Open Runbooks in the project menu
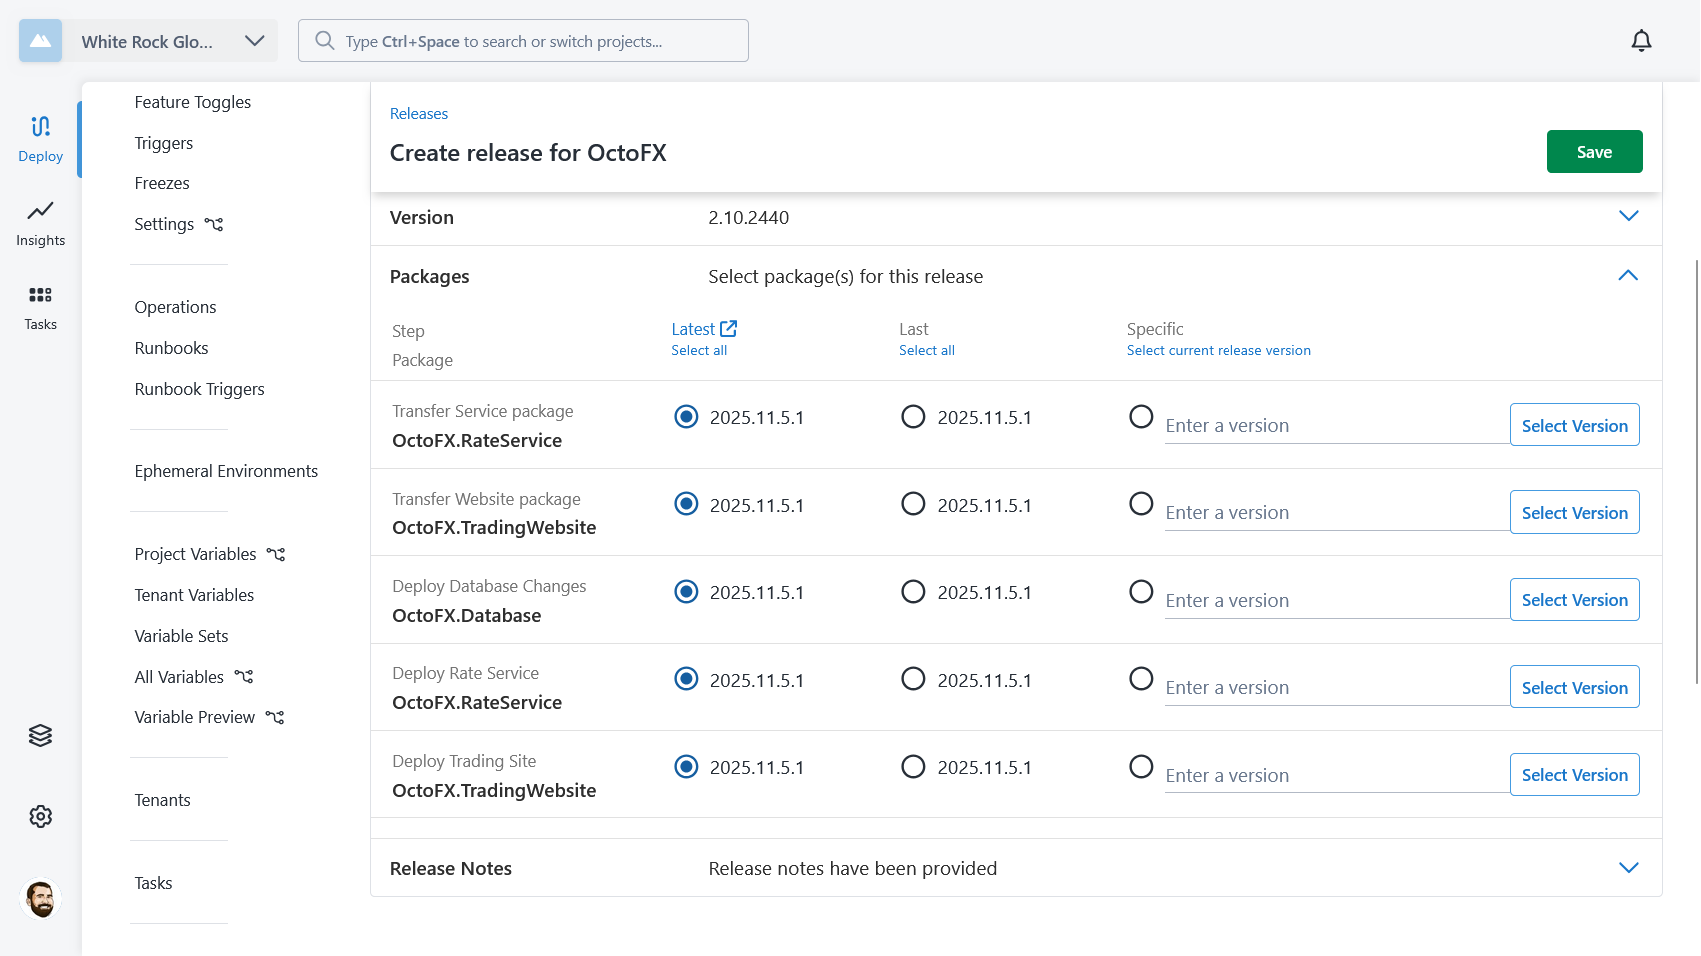Screen dimensions: 1701x956 point(171,348)
